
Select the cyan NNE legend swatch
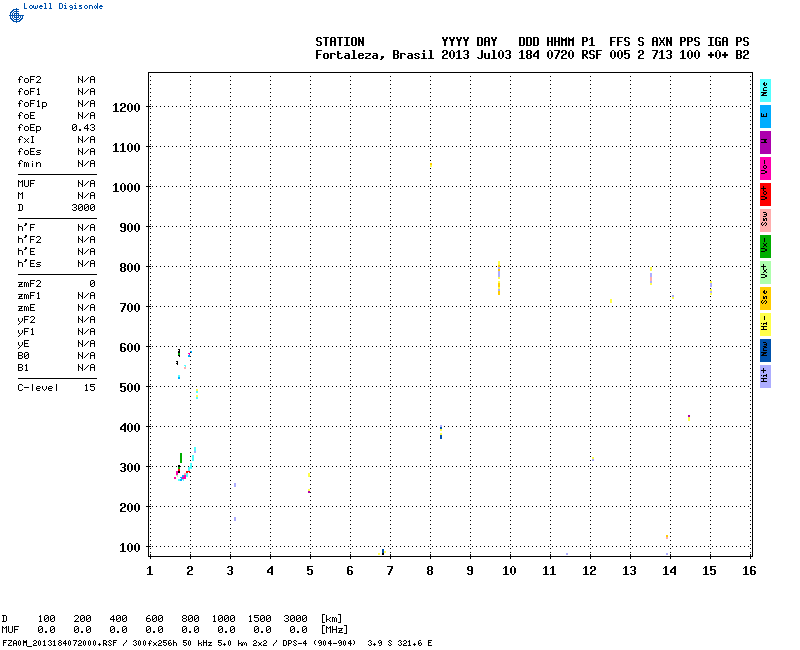765,90
